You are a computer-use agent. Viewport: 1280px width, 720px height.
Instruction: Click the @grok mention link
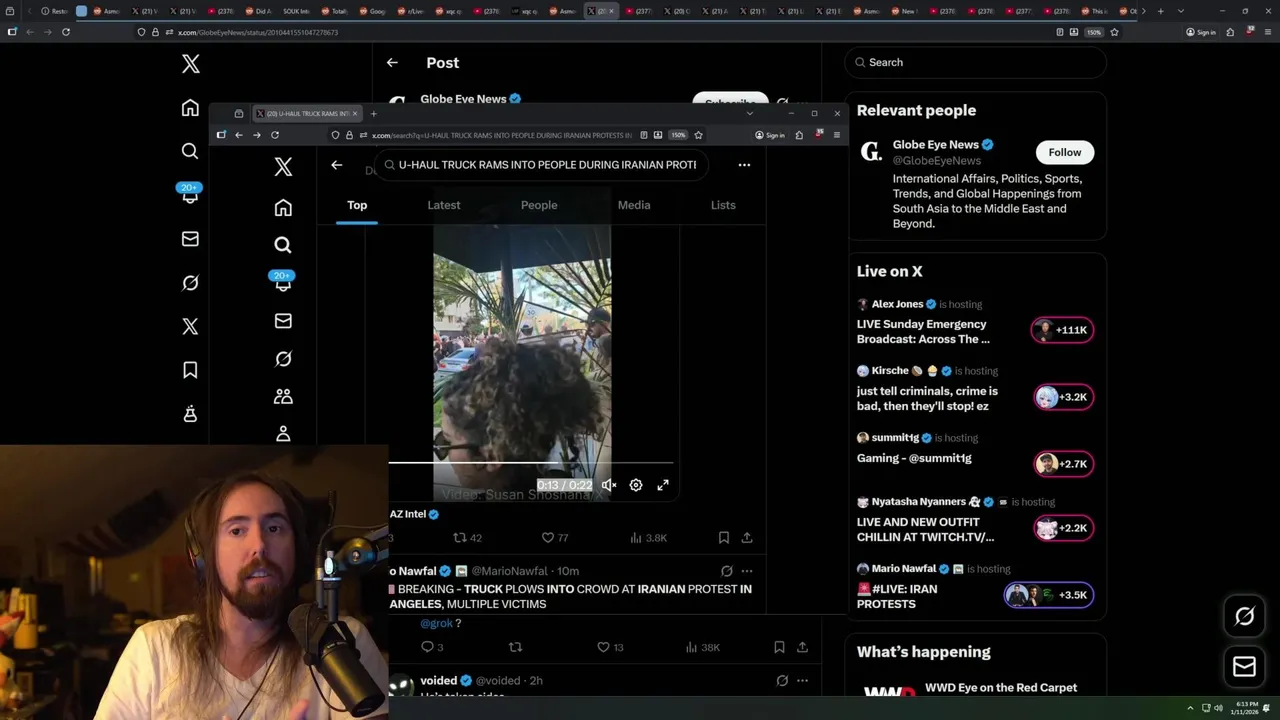tap(436, 623)
